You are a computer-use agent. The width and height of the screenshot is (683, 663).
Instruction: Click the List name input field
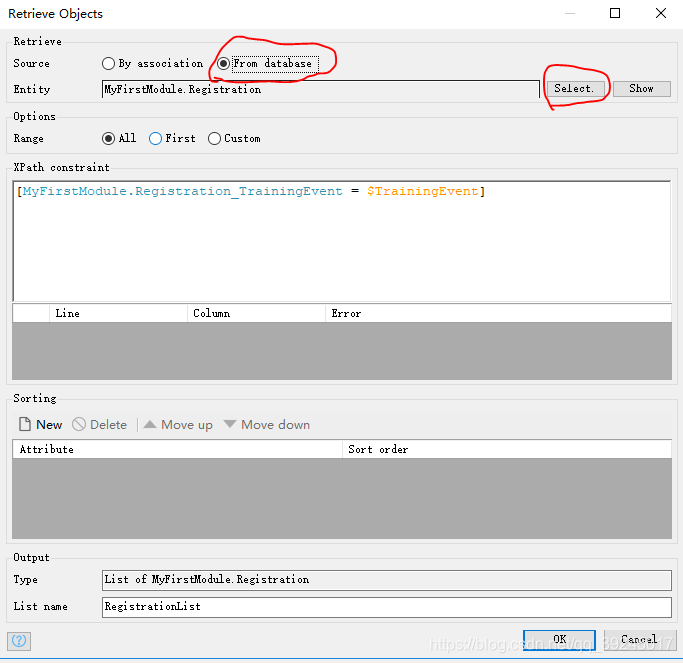click(x=386, y=606)
